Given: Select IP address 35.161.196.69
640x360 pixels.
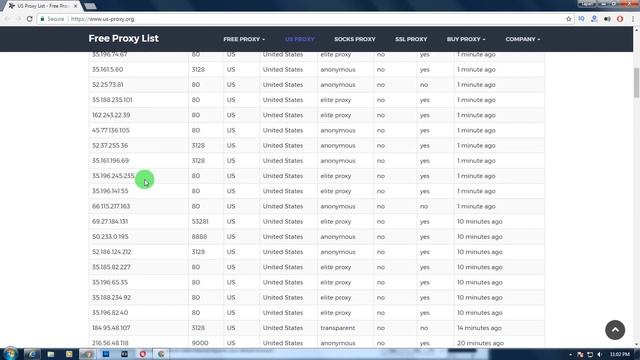Looking at the screenshot, I should [x=110, y=160].
